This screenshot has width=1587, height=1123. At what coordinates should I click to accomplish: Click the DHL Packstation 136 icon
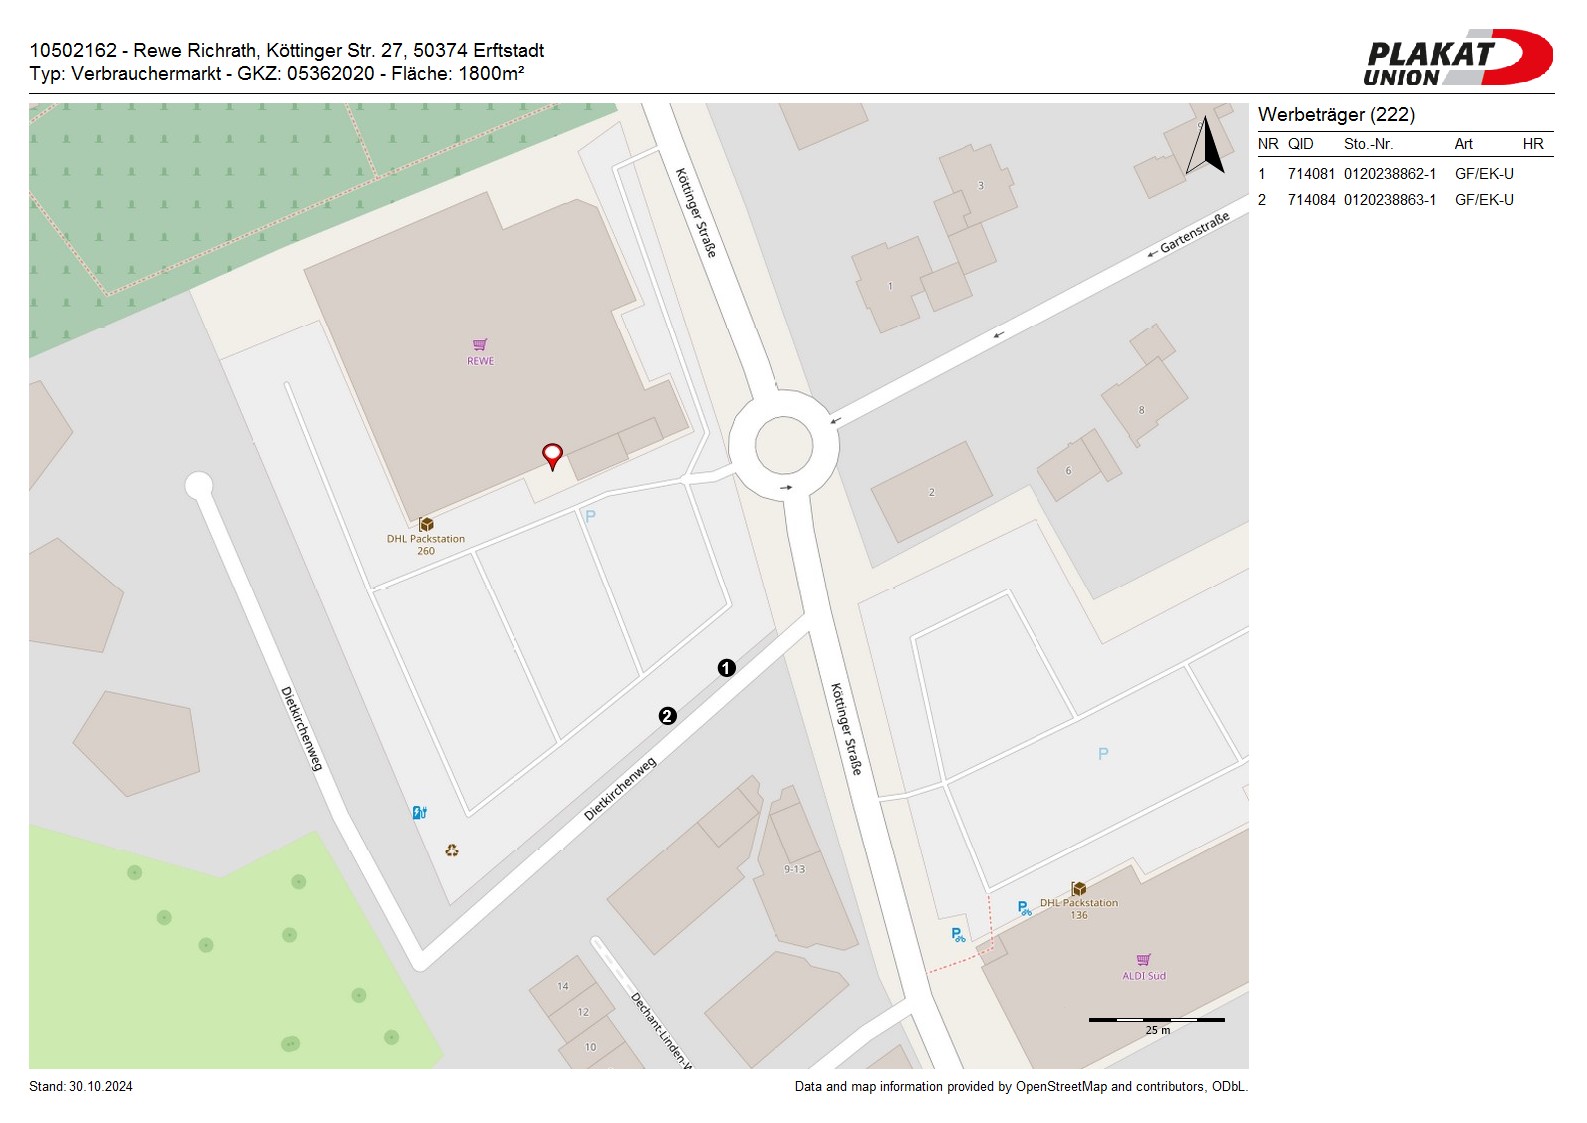click(x=1078, y=889)
